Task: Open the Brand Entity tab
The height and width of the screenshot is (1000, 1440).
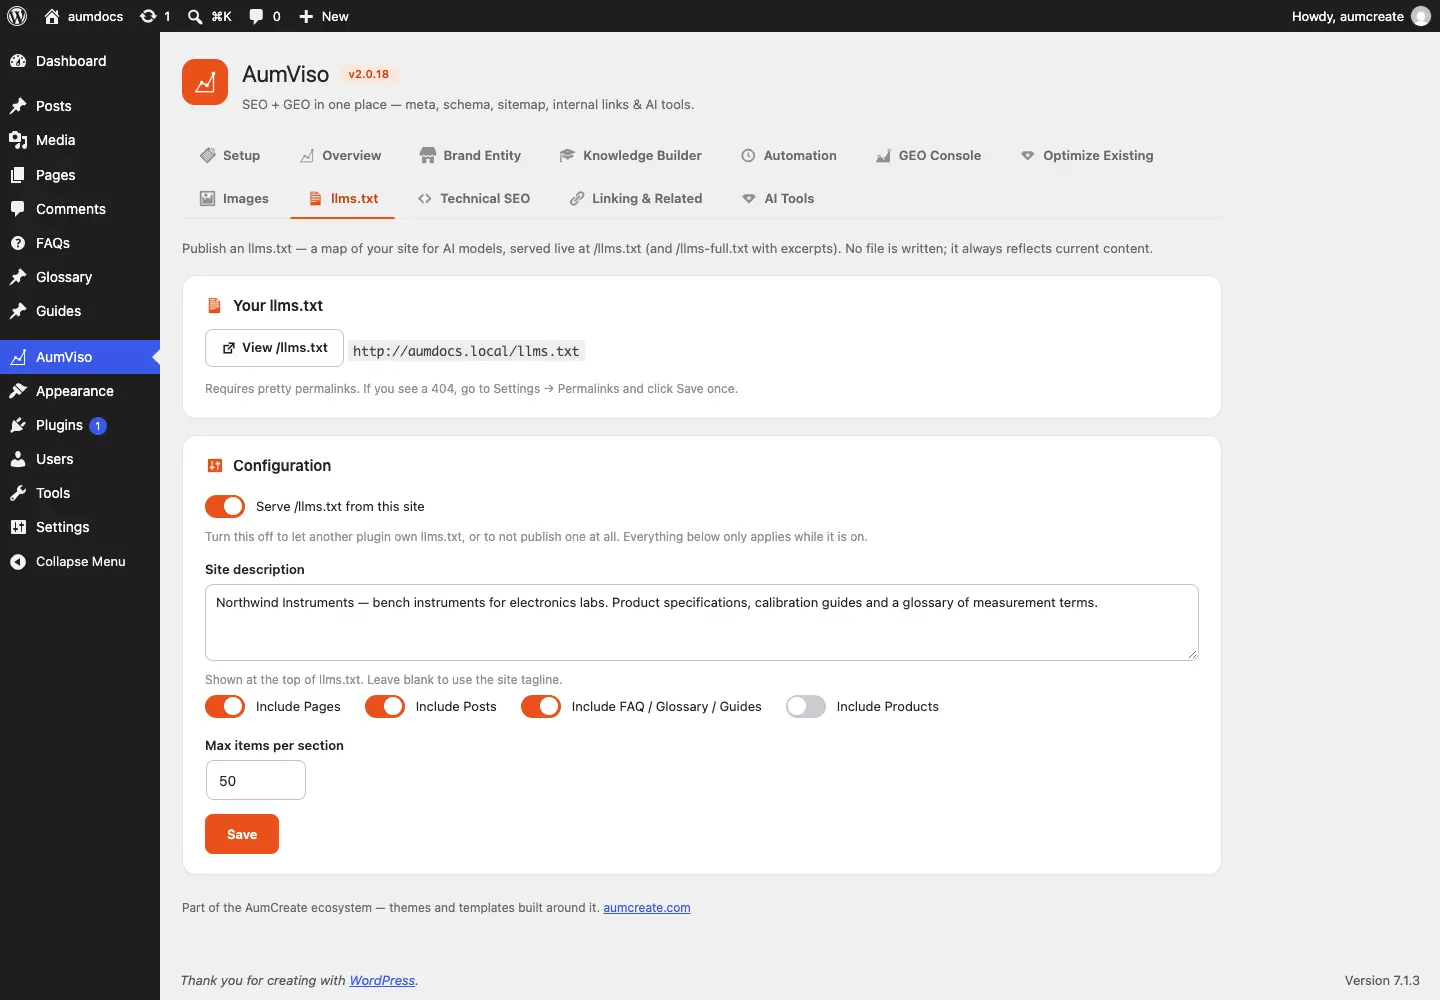Action: (x=471, y=155)
